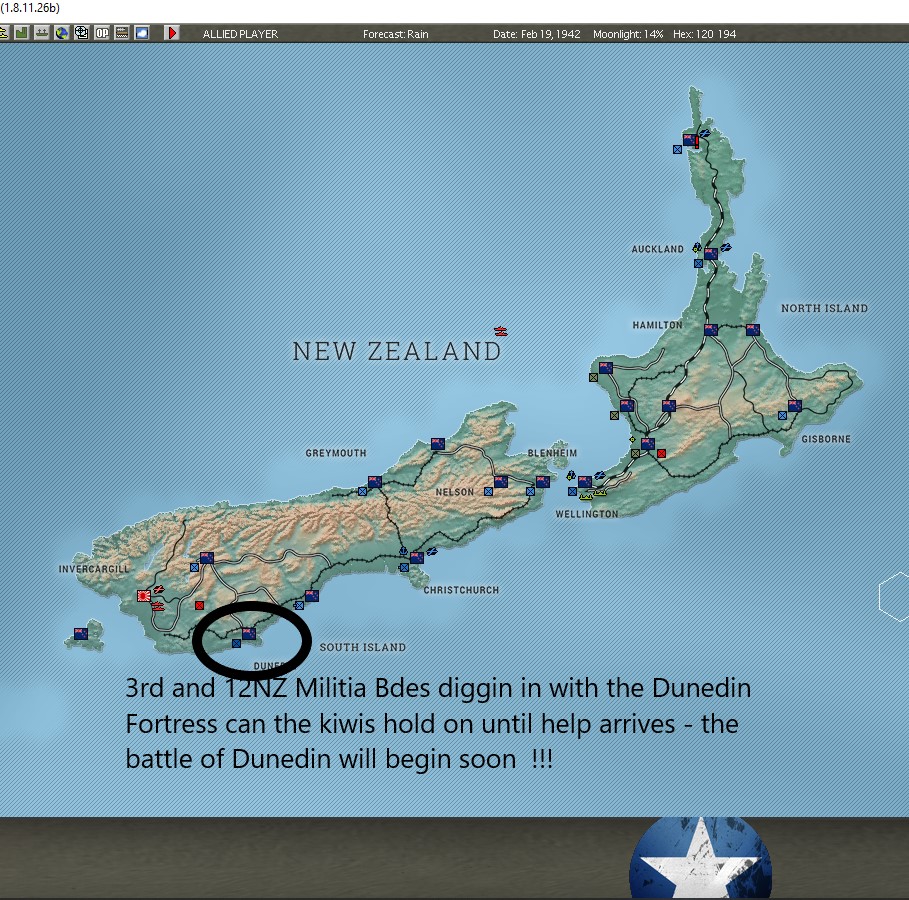Select the blue land unit below Auckland

[699, 263]
